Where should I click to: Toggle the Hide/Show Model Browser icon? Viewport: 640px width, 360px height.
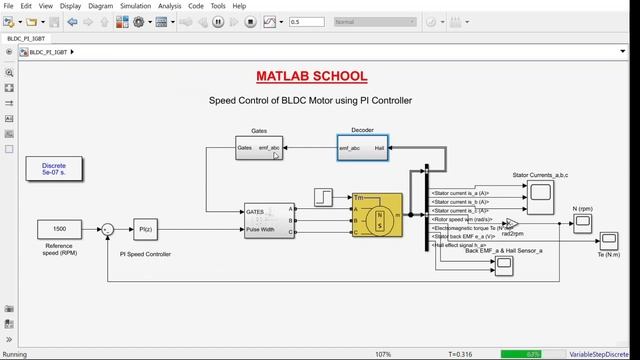(x=9, y=52)
